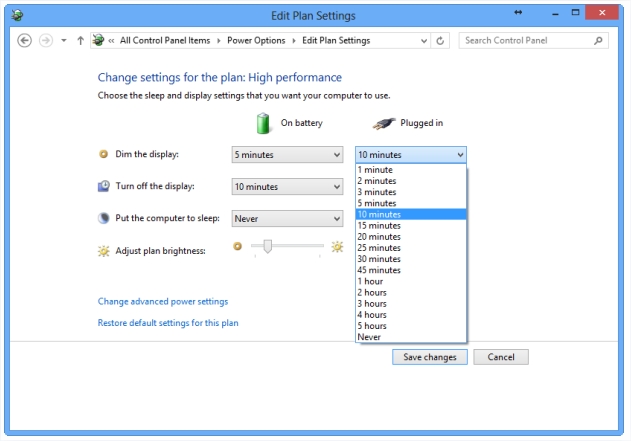Viewport: 631px width, 441px height.
Task: Choose 3 minutes from the list
Action: click(411, 192)
